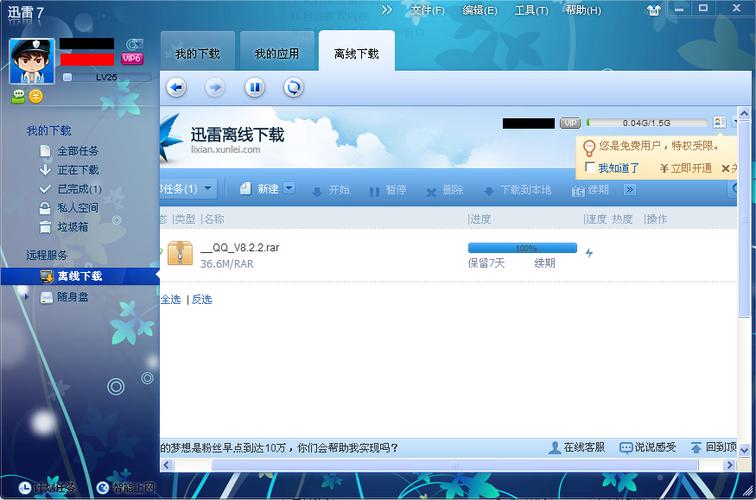Click the lightning speed-up icon
The height and width of the screenshot is (500, 756).
click(589, 253)
